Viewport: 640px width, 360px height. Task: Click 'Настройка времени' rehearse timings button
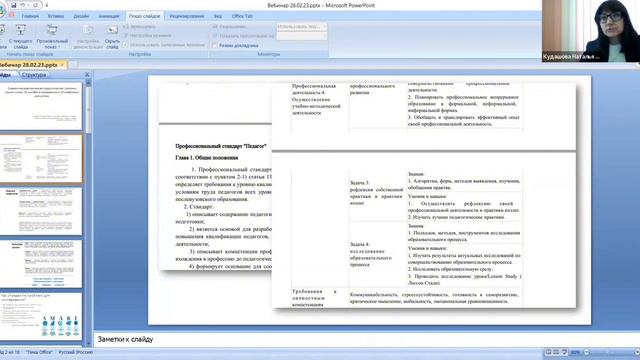click(147, 36)
